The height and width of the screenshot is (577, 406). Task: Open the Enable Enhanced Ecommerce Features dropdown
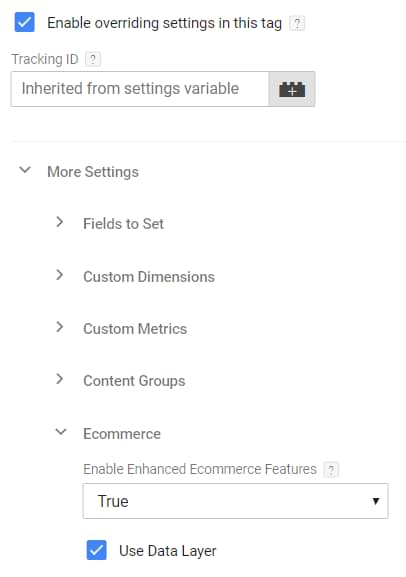[x=236, y=501]
